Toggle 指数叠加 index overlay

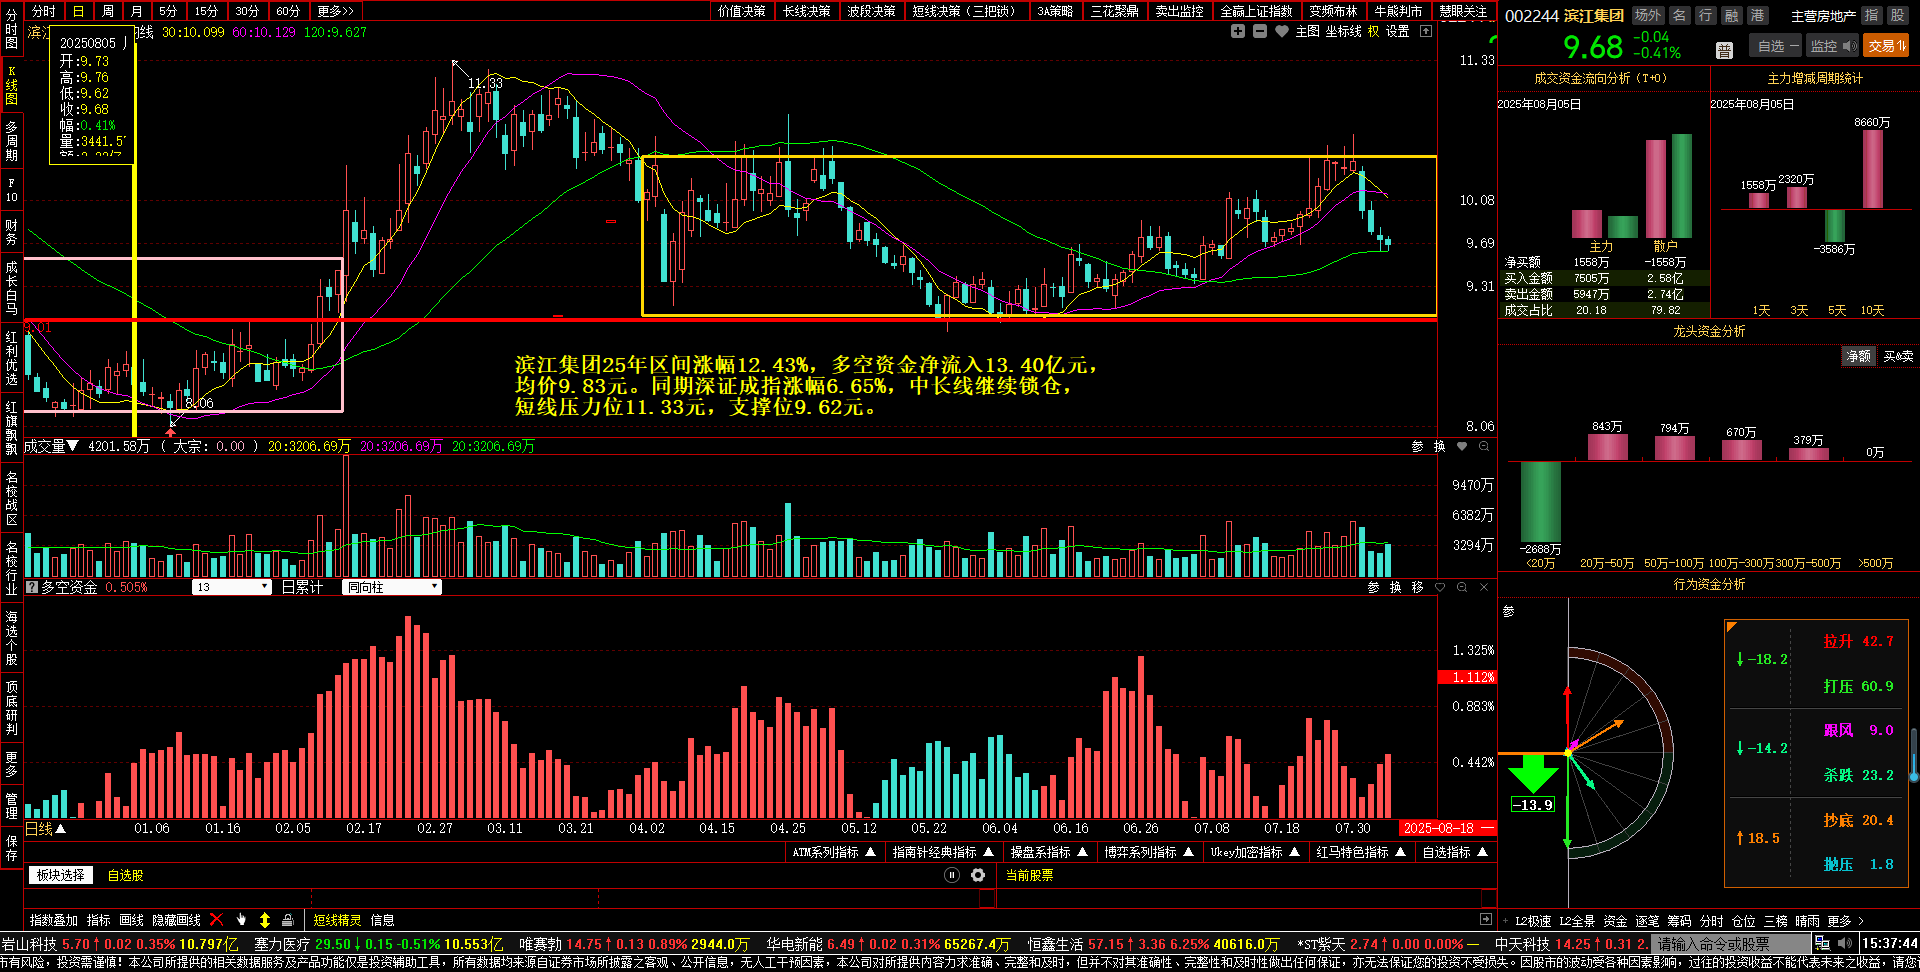coord(54,920)
